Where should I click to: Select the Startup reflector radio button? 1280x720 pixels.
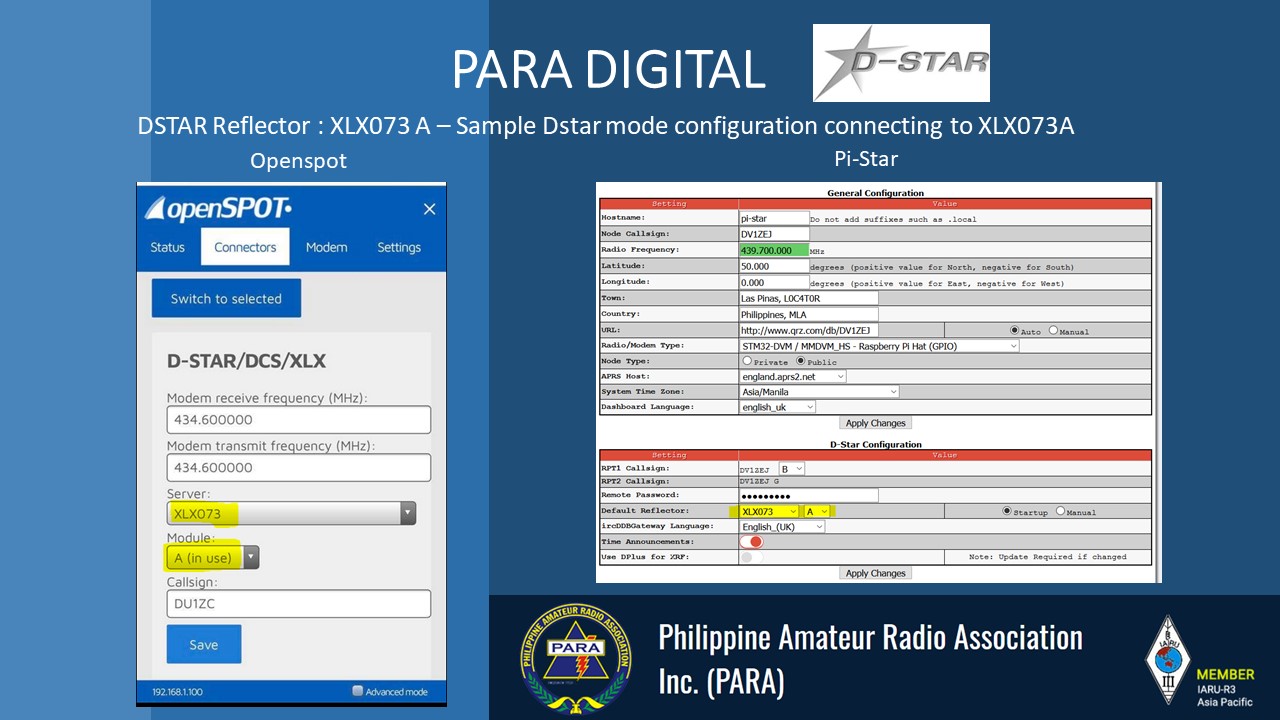tap(1007, 511)
